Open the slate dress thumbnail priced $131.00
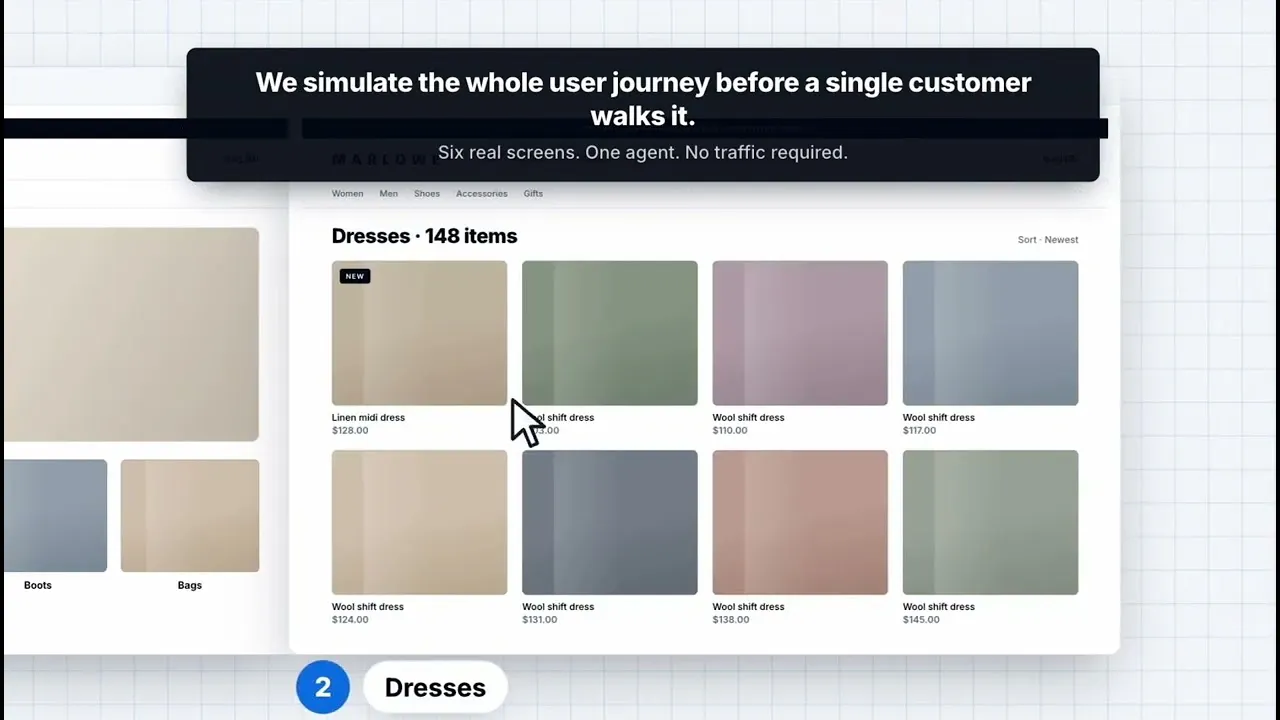 pos(610,522)
